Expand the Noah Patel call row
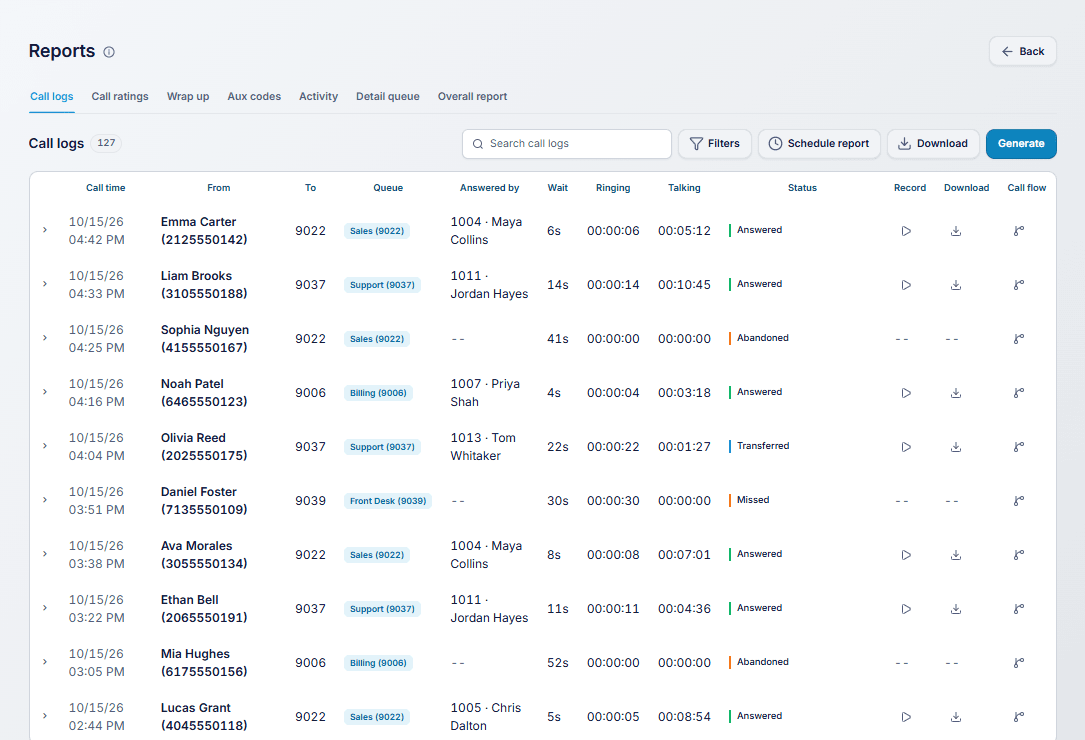The height and width of the screenshot is (740, 1085). pyautogui.click(x=45, y=392)
